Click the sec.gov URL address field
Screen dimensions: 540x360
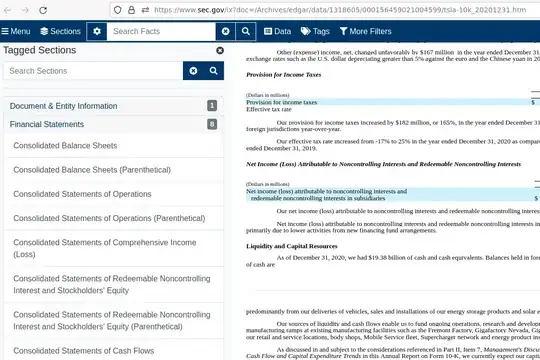click(340, 10)
